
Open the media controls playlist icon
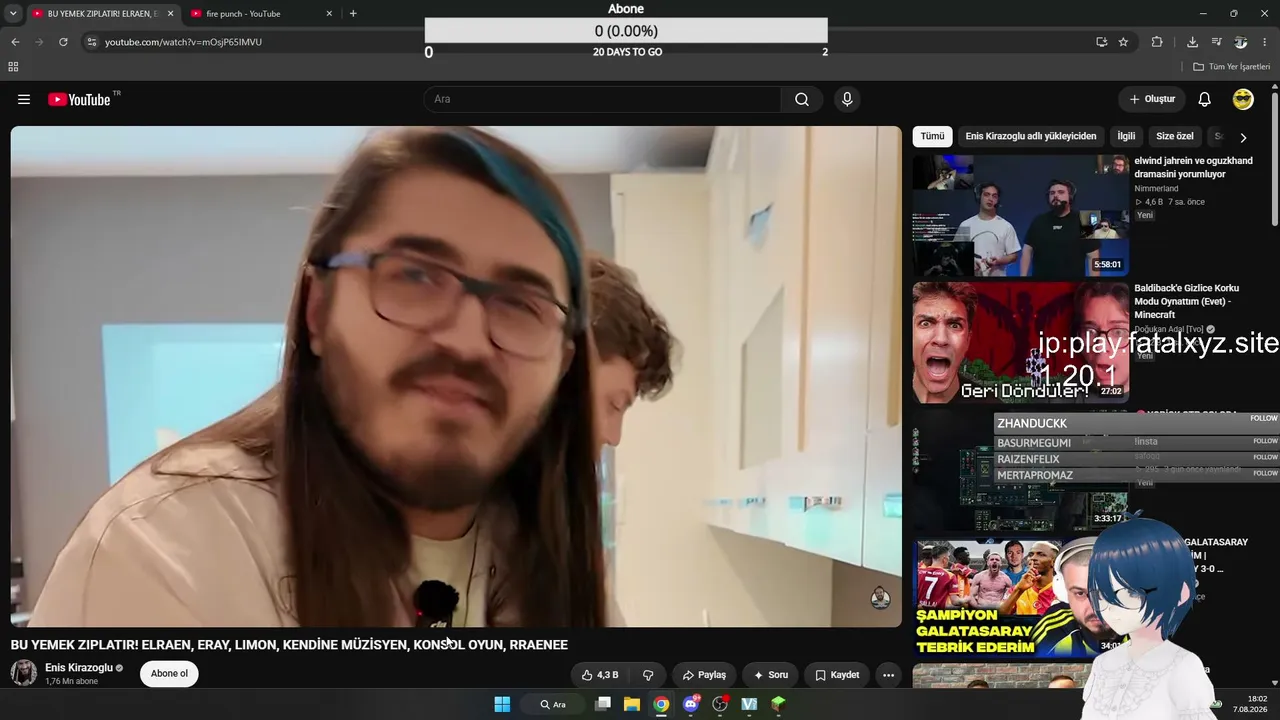[x=1216, y=42]
